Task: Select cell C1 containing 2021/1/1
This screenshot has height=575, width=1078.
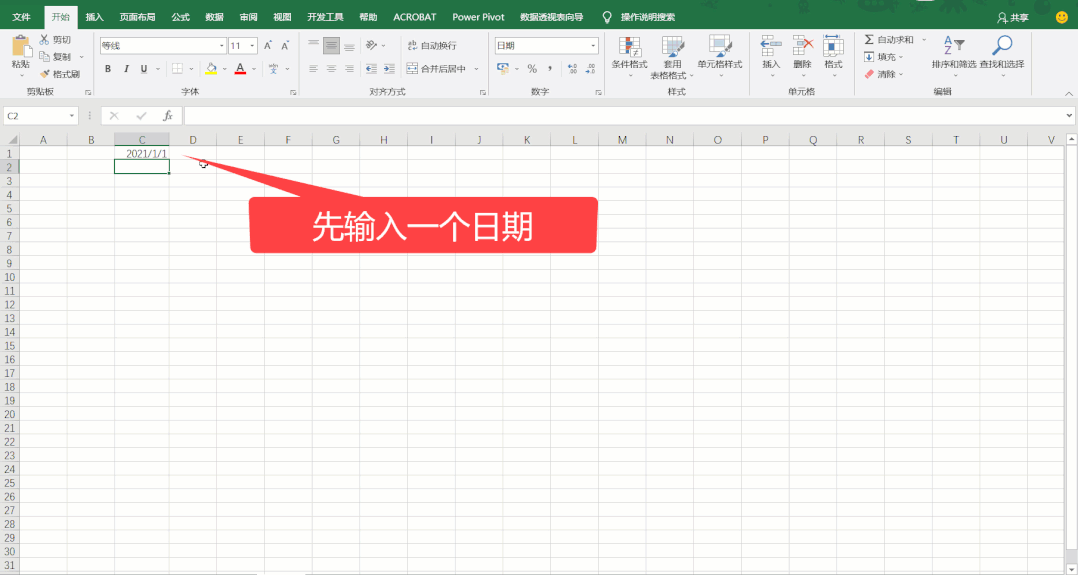Action: [x=141, y=153]
